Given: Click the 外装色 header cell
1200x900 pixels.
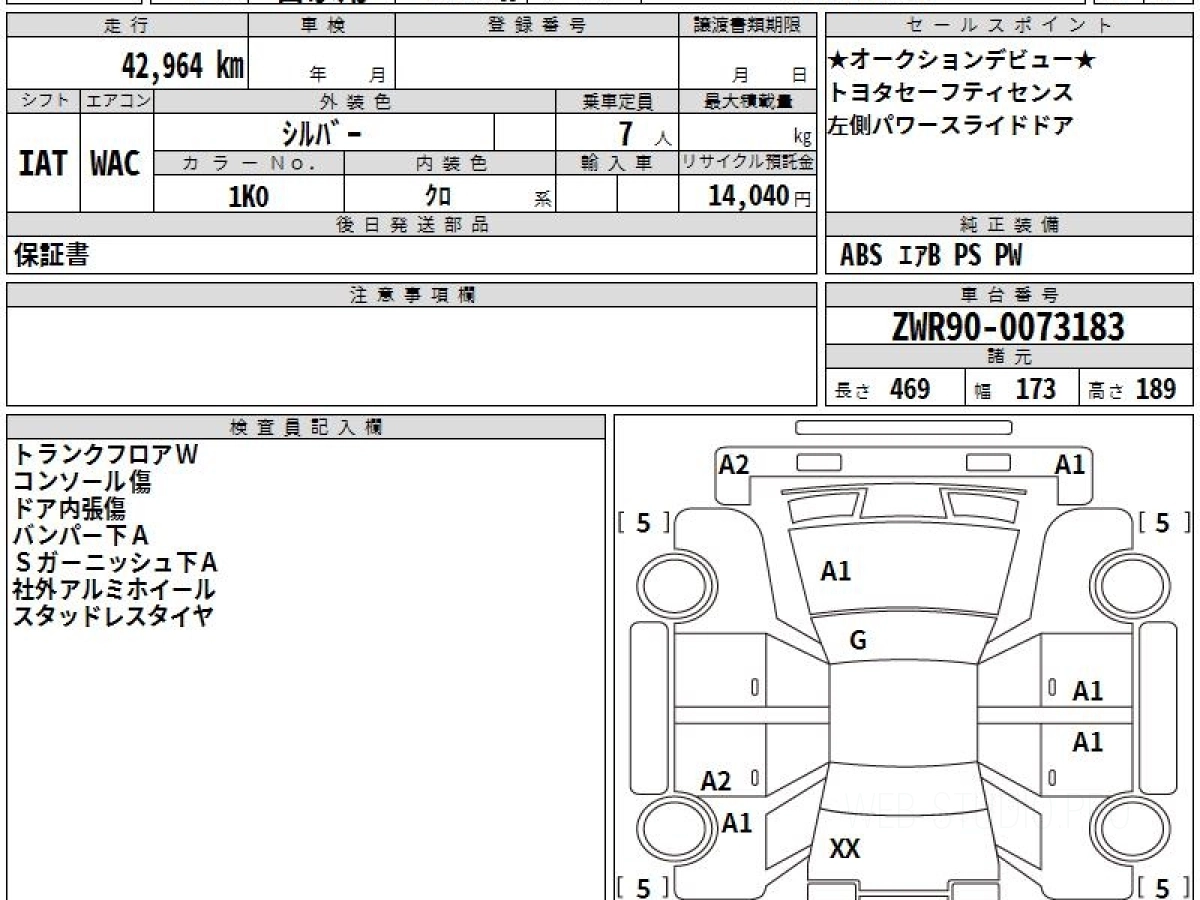Looking at the screenshot, I should pos(355,101).
